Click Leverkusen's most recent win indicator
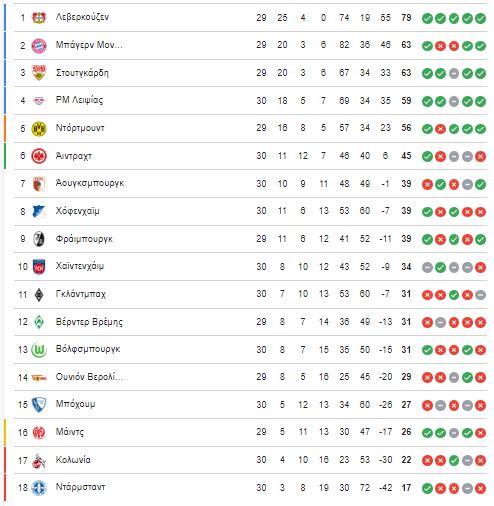This screenshot has height=506, width=494. tap(480, 18)
